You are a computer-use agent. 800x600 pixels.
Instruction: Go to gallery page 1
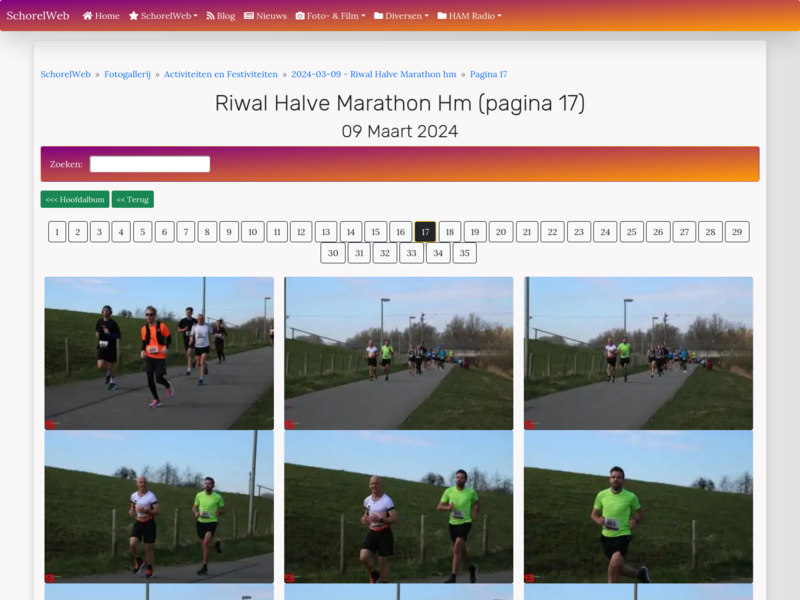[57, 232]
